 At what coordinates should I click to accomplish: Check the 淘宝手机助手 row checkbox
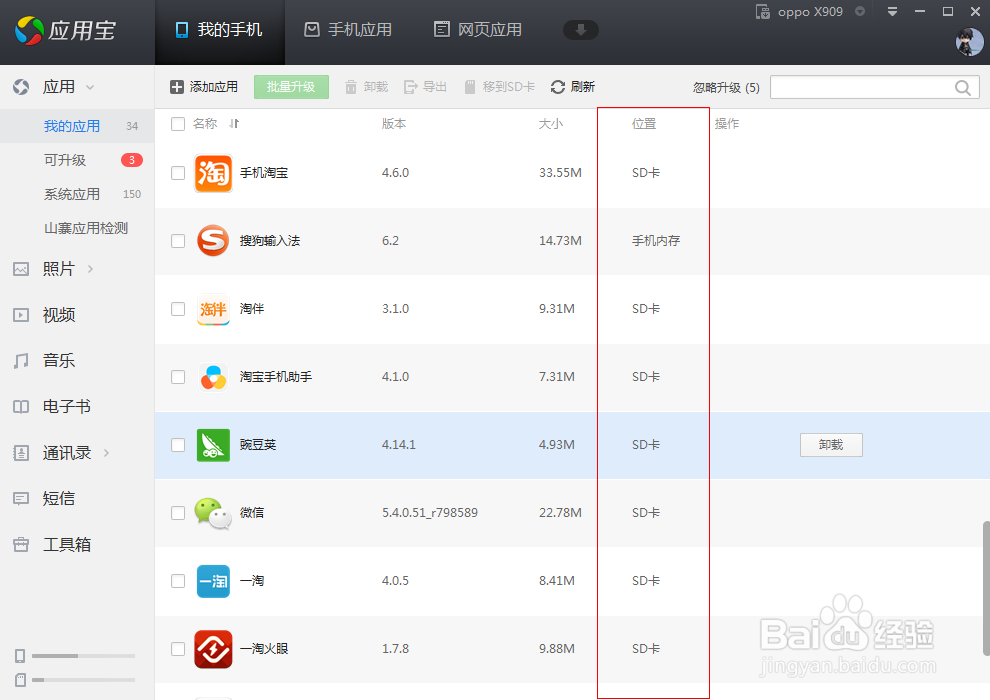(178, 377)
